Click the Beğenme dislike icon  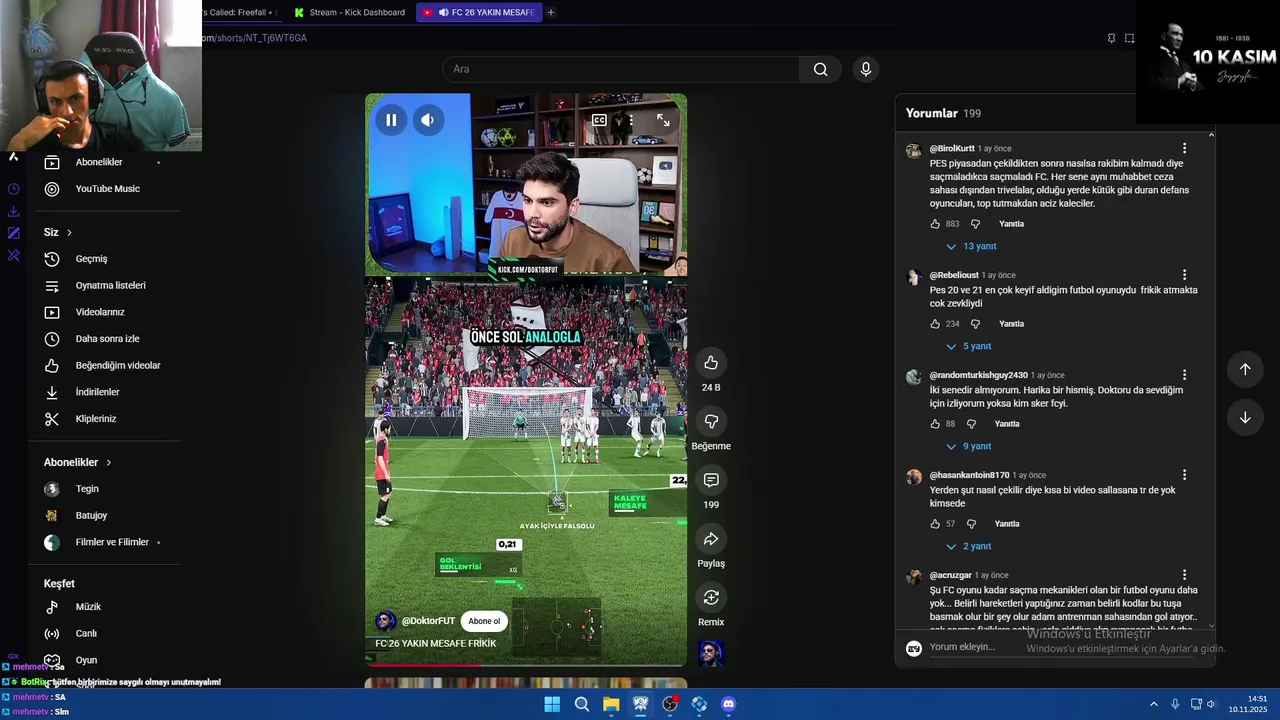711,421
